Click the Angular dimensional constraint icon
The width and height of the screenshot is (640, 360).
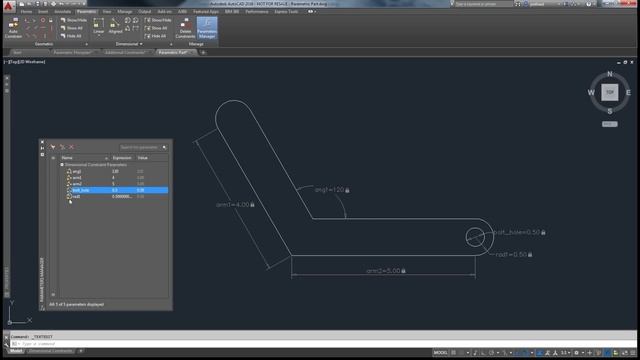point(128,28)
